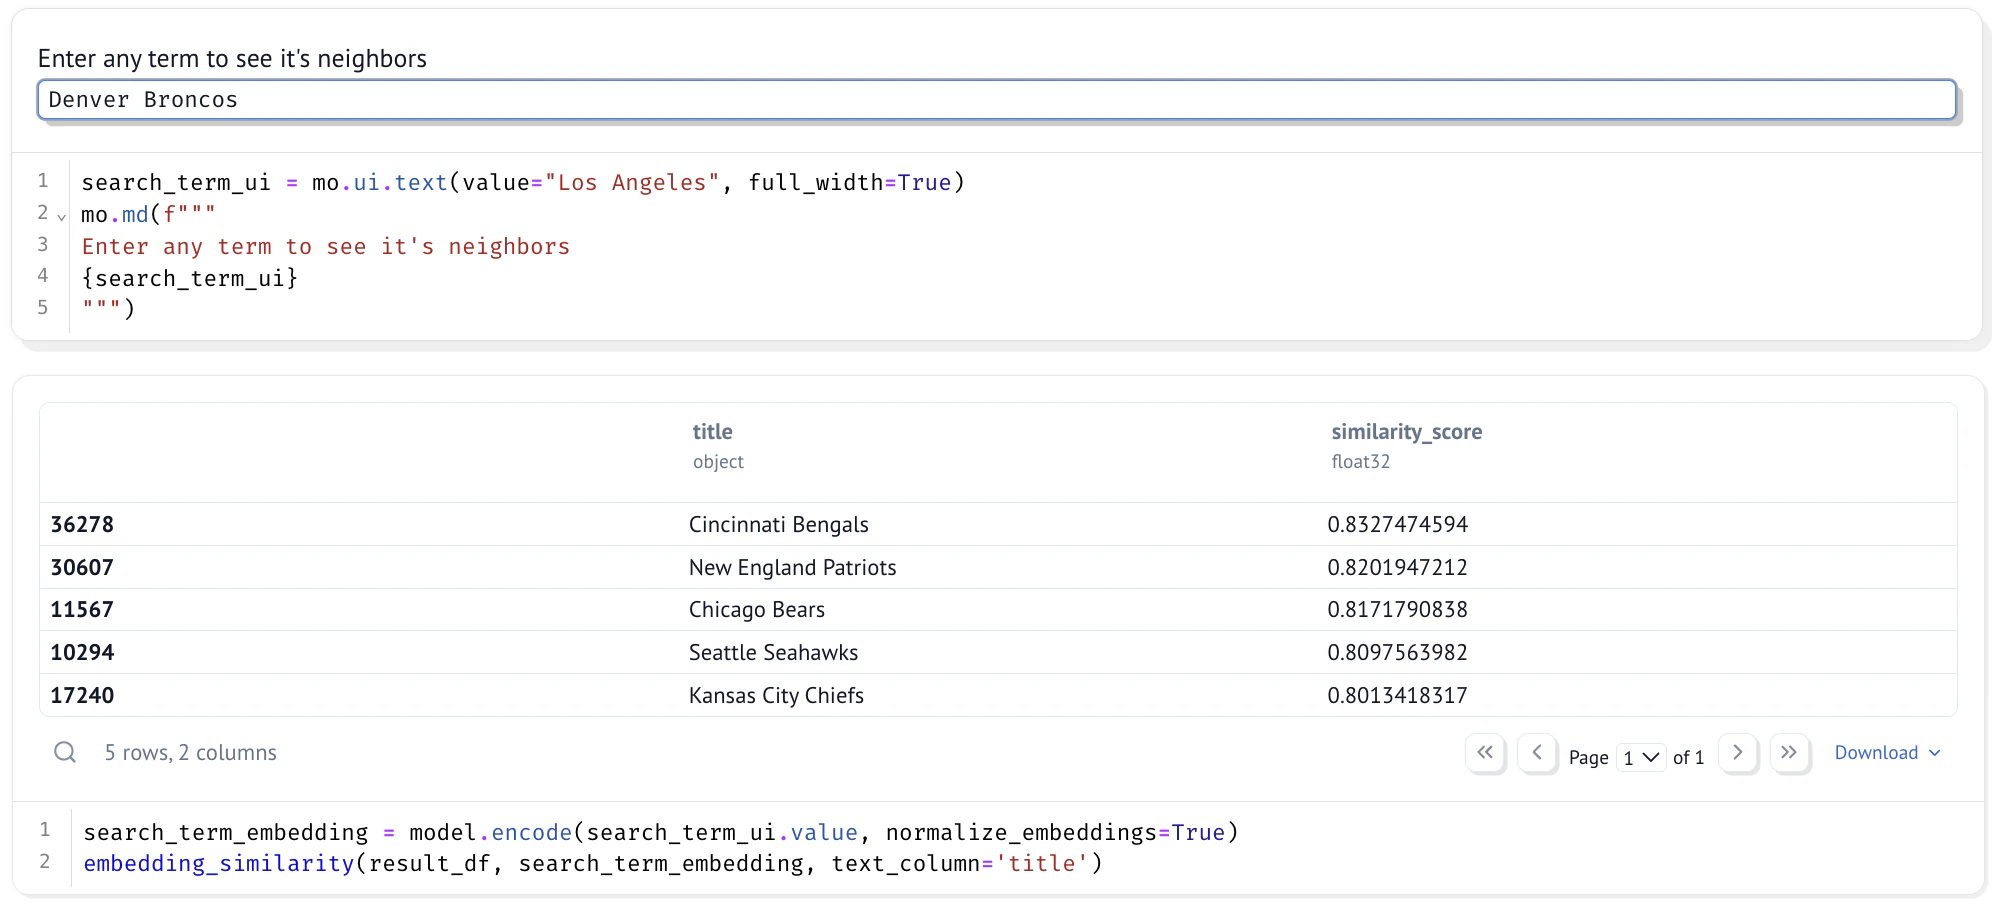The image size is (1996, 904).
Task: Click the collapse chevron beside code line 2
Action: [61, 216]
